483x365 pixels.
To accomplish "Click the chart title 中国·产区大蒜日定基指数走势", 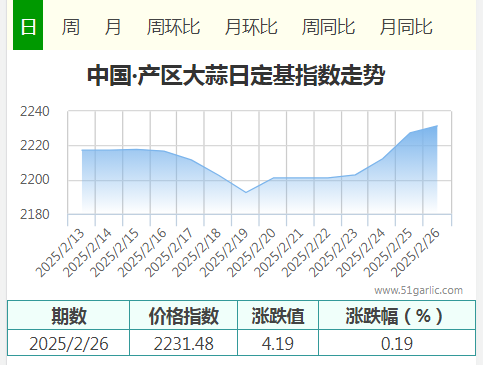I will point(236,75).
